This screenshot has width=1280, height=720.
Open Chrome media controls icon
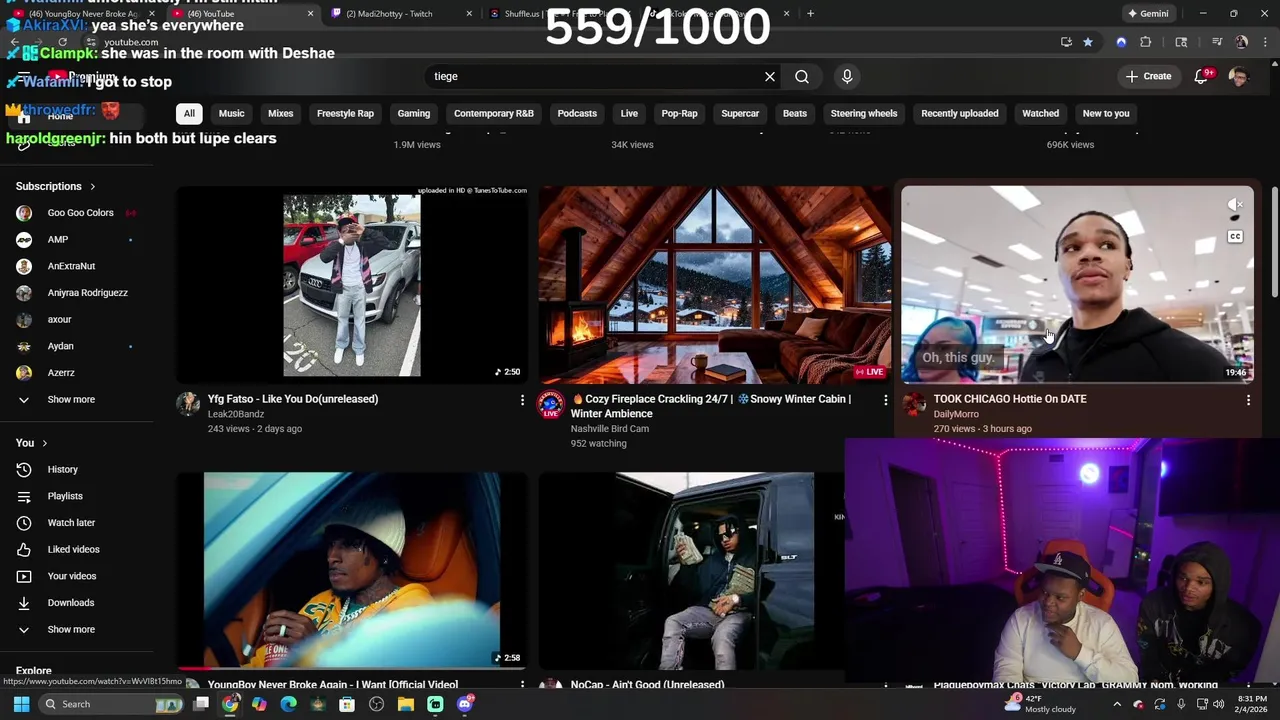tap(1217, 42)
